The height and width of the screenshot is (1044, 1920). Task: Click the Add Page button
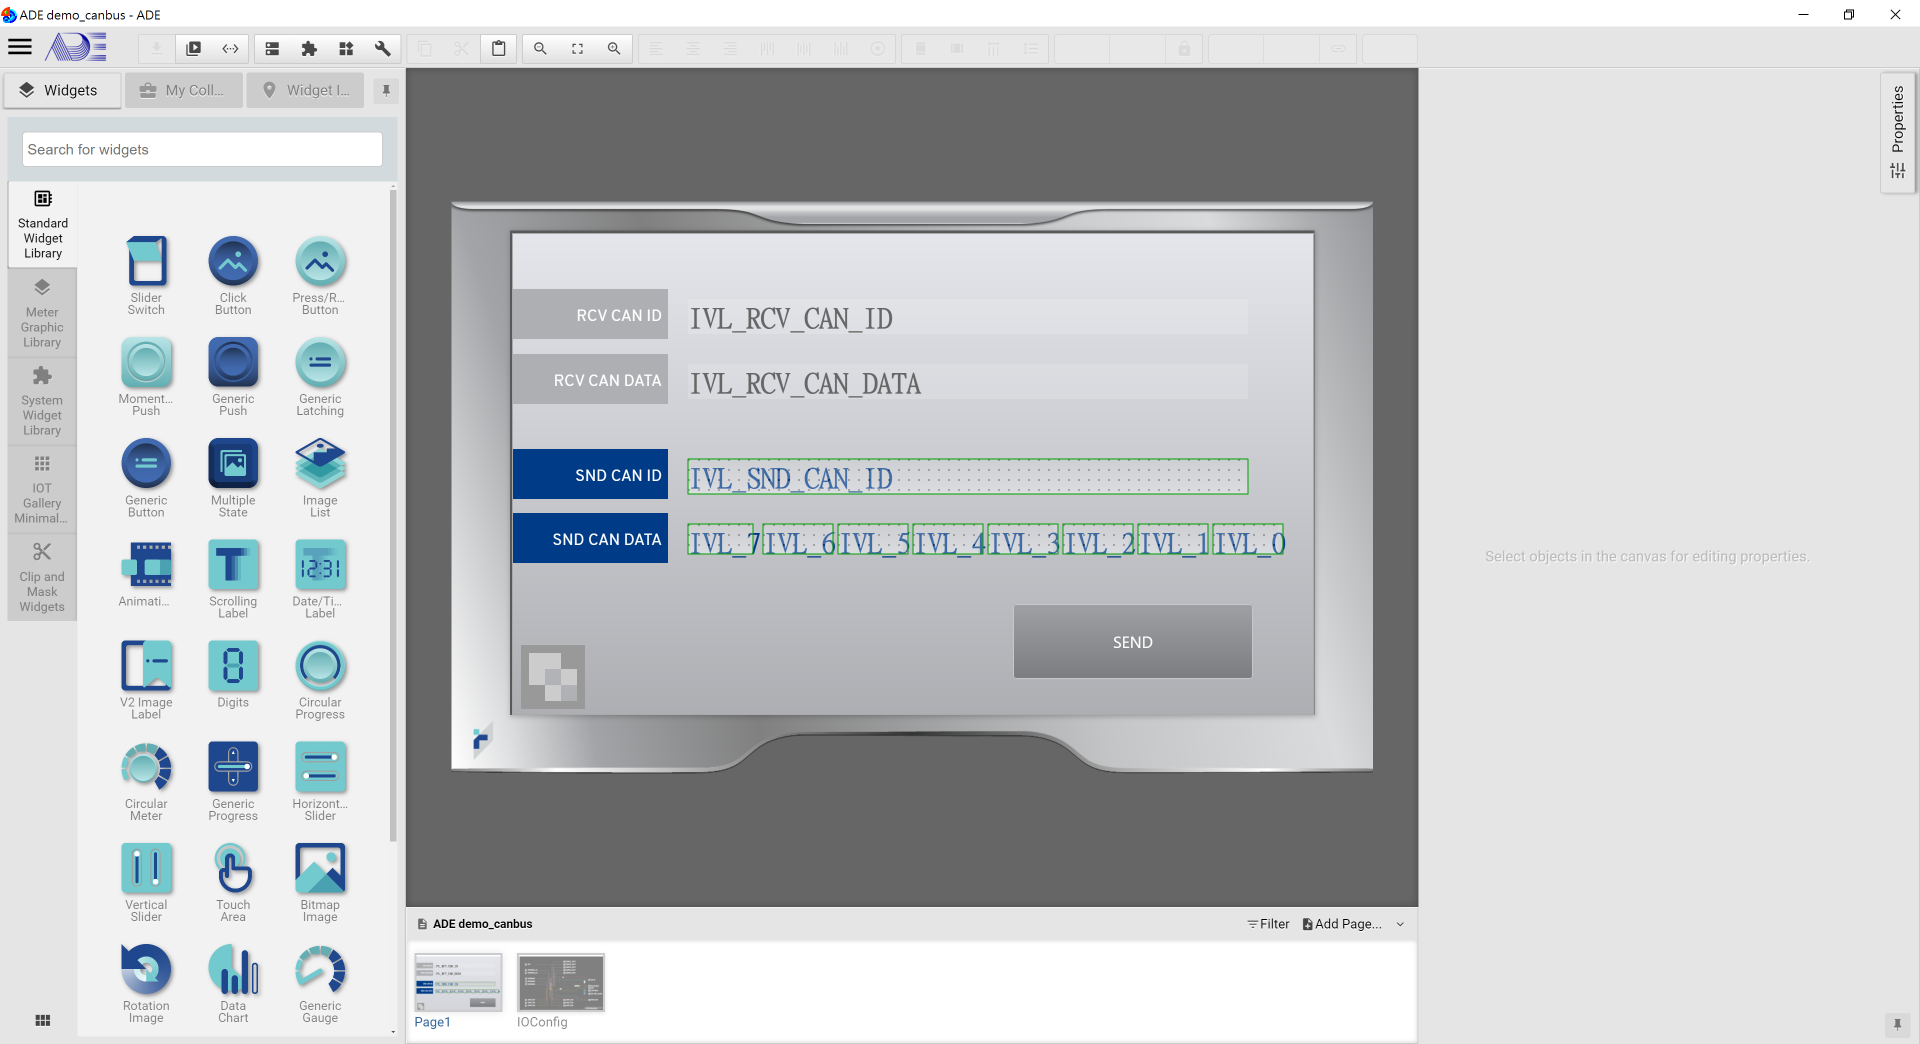(1342, 924)
